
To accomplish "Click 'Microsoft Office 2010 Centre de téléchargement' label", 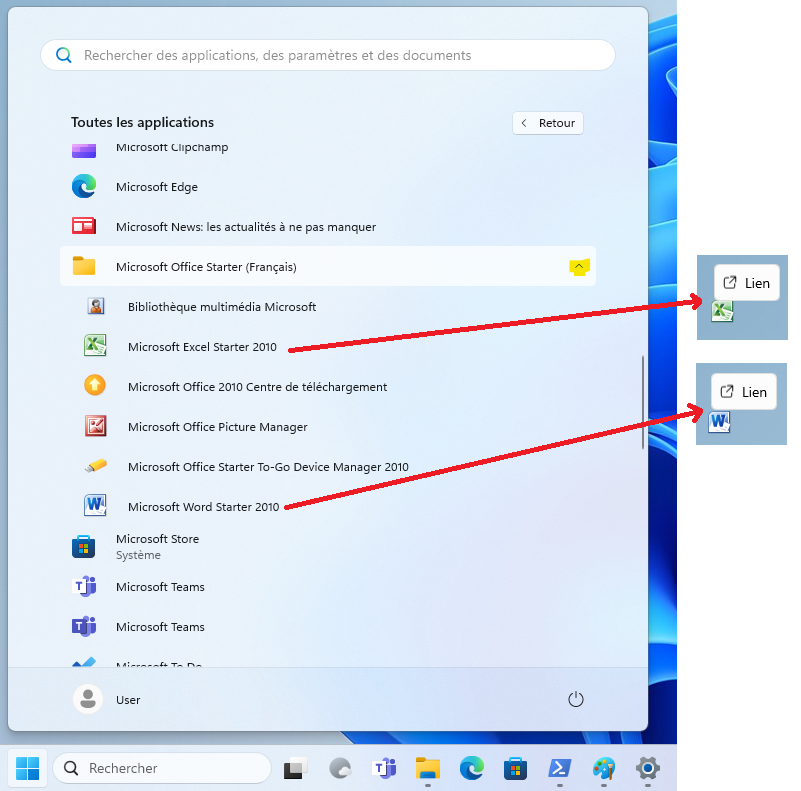I will [x=257, y=387].
